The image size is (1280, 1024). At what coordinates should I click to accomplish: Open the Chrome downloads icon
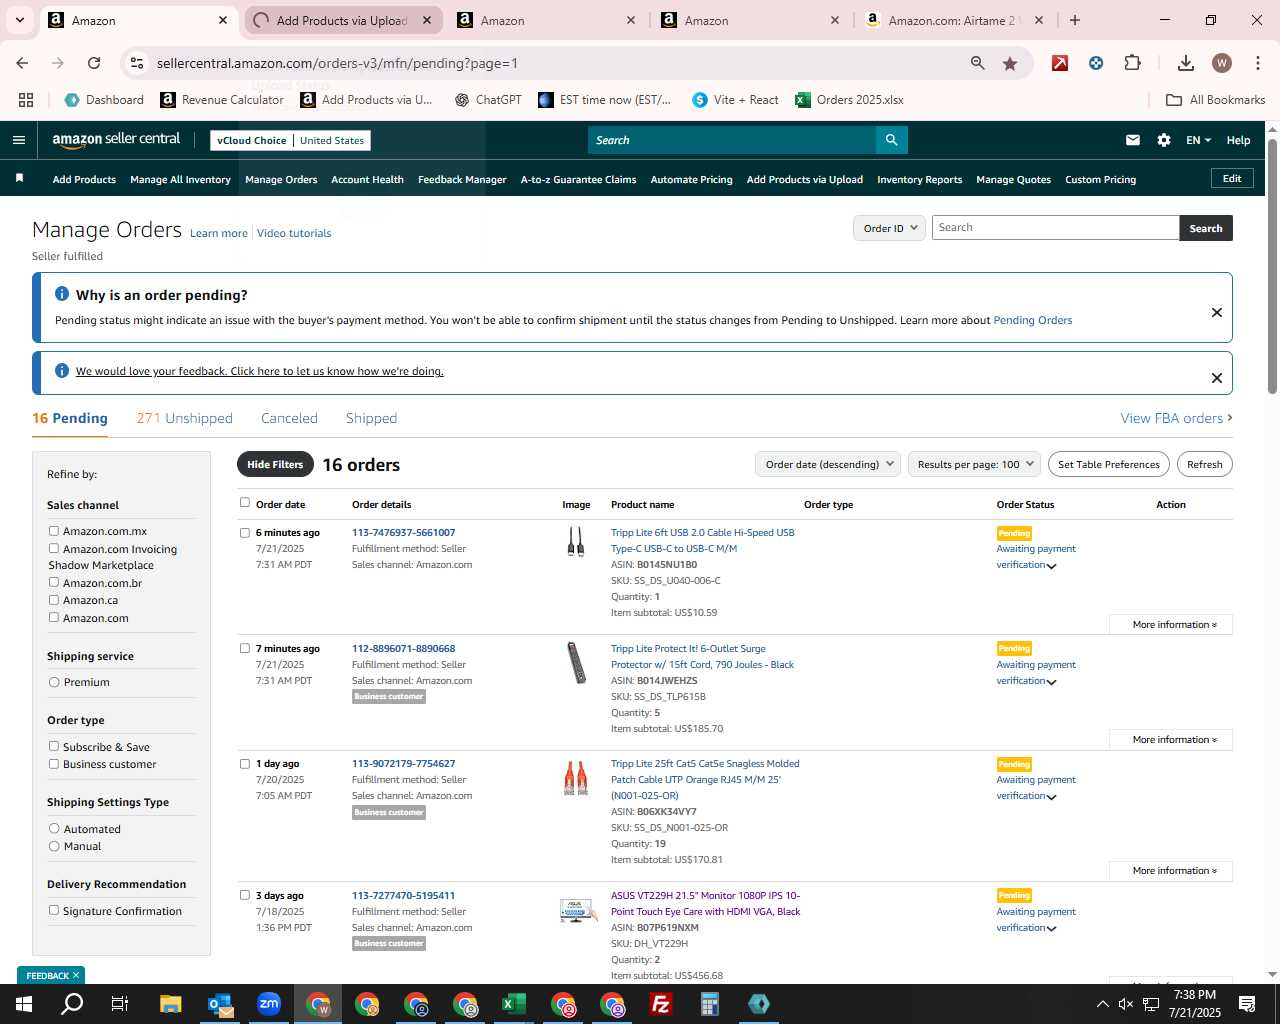(x=1185, y=63)
